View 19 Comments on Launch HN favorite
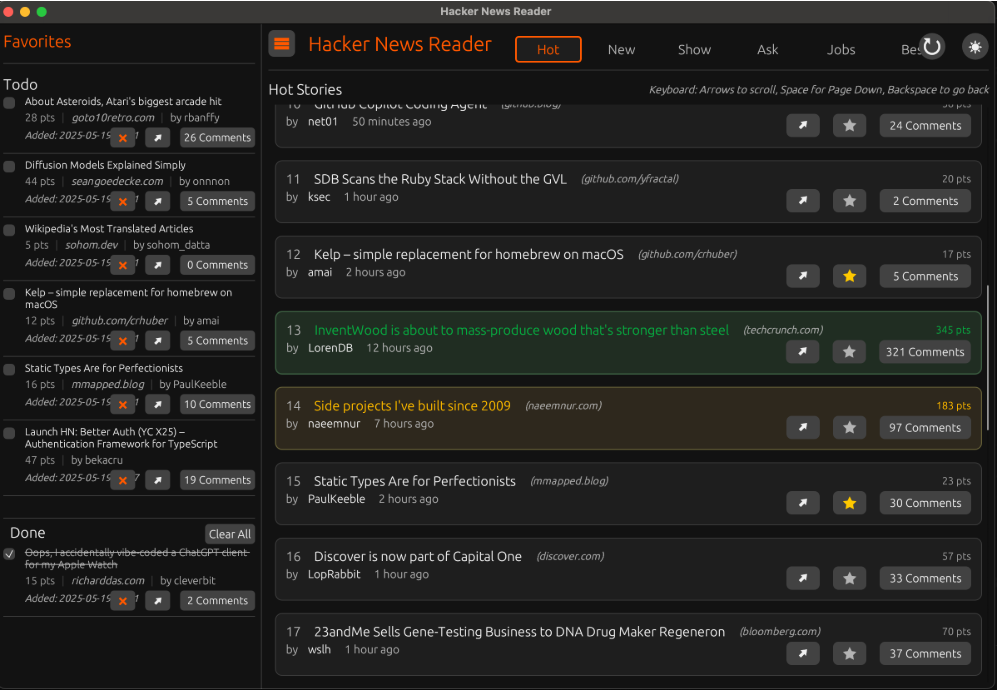This screenshot has width=997, height=691. [x=217, y=480]
